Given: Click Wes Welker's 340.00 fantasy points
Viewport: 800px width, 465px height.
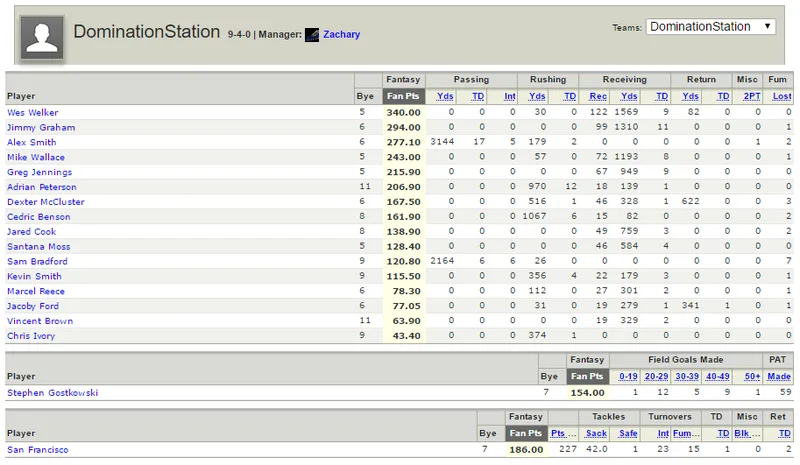Looking at the screenshot, I should [403, 112].
